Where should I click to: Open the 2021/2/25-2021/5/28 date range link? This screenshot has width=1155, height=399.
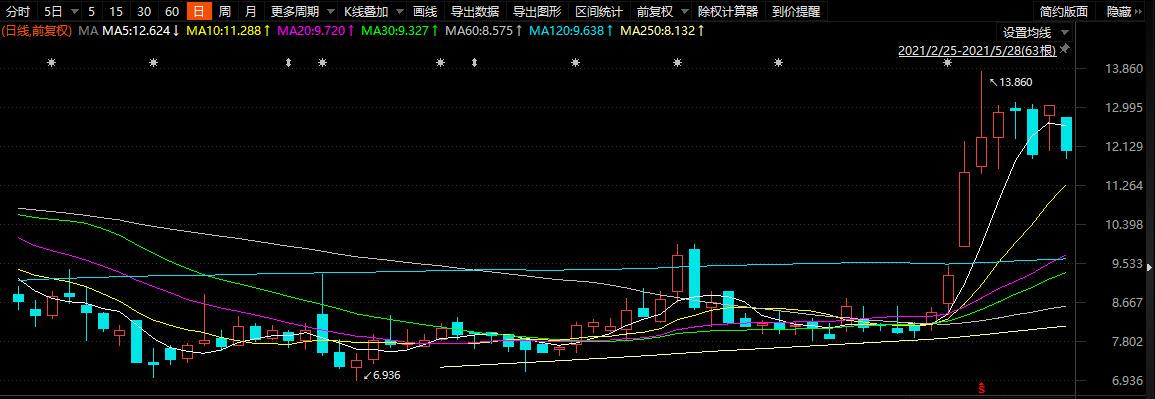[x=977, y=50]
